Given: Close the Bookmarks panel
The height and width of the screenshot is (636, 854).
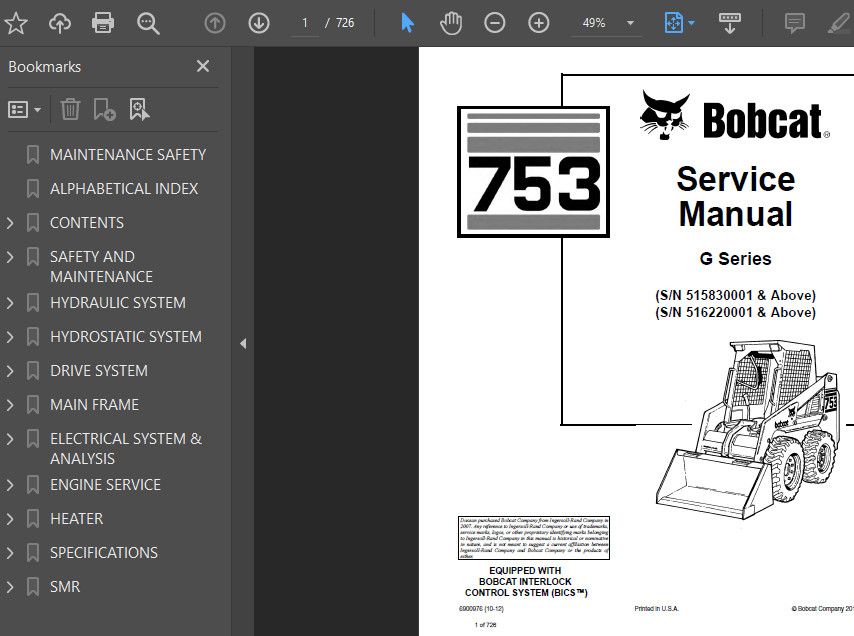Looking at the screenshot, I should [x=203, y=66].
